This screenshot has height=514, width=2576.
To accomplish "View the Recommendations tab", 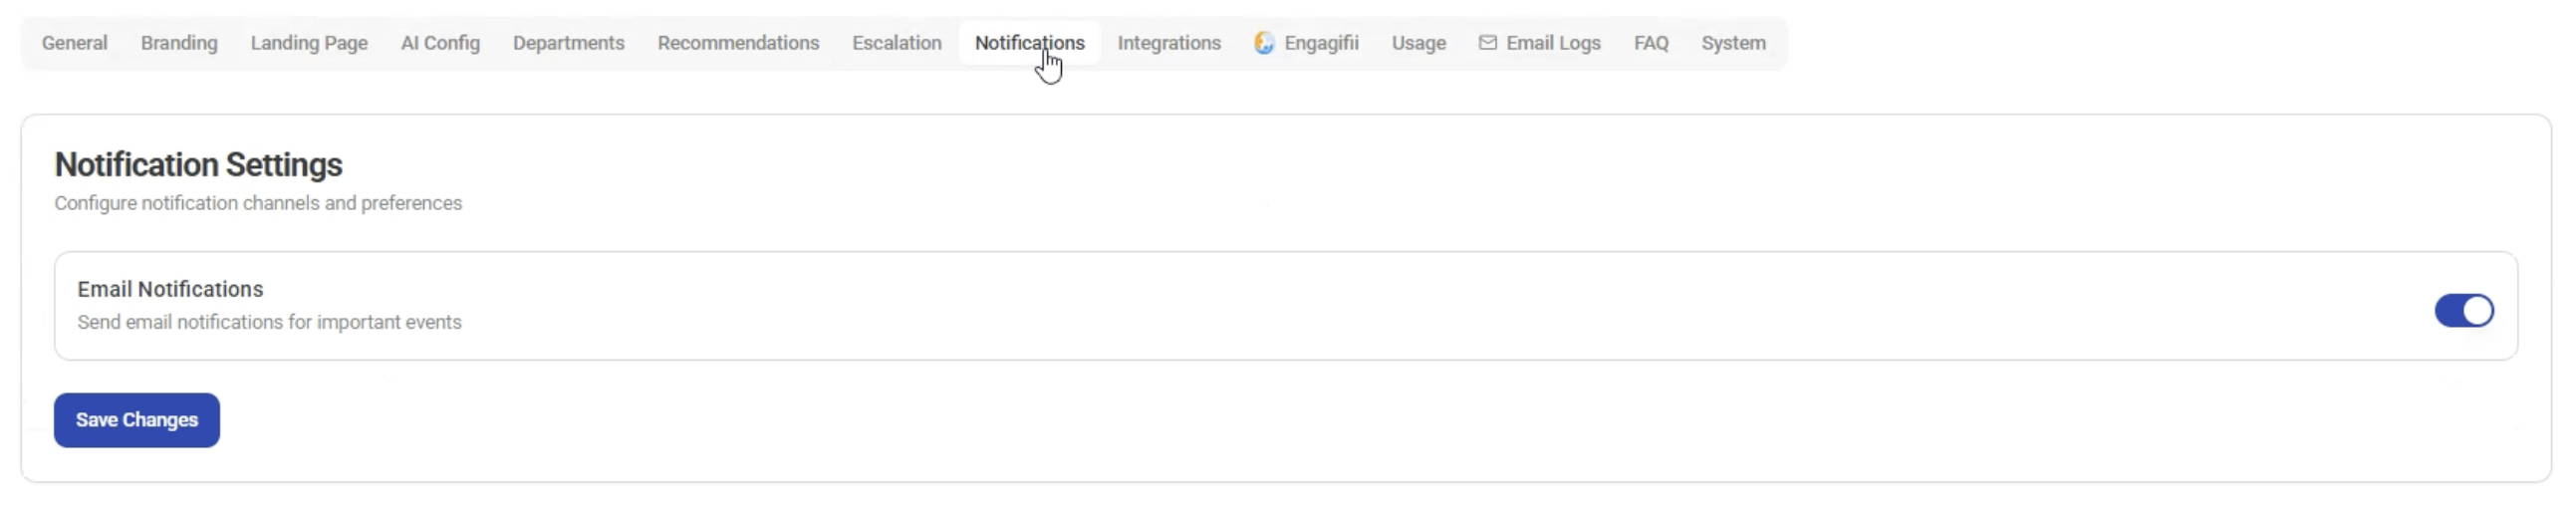I will click(x=738, y=43).
